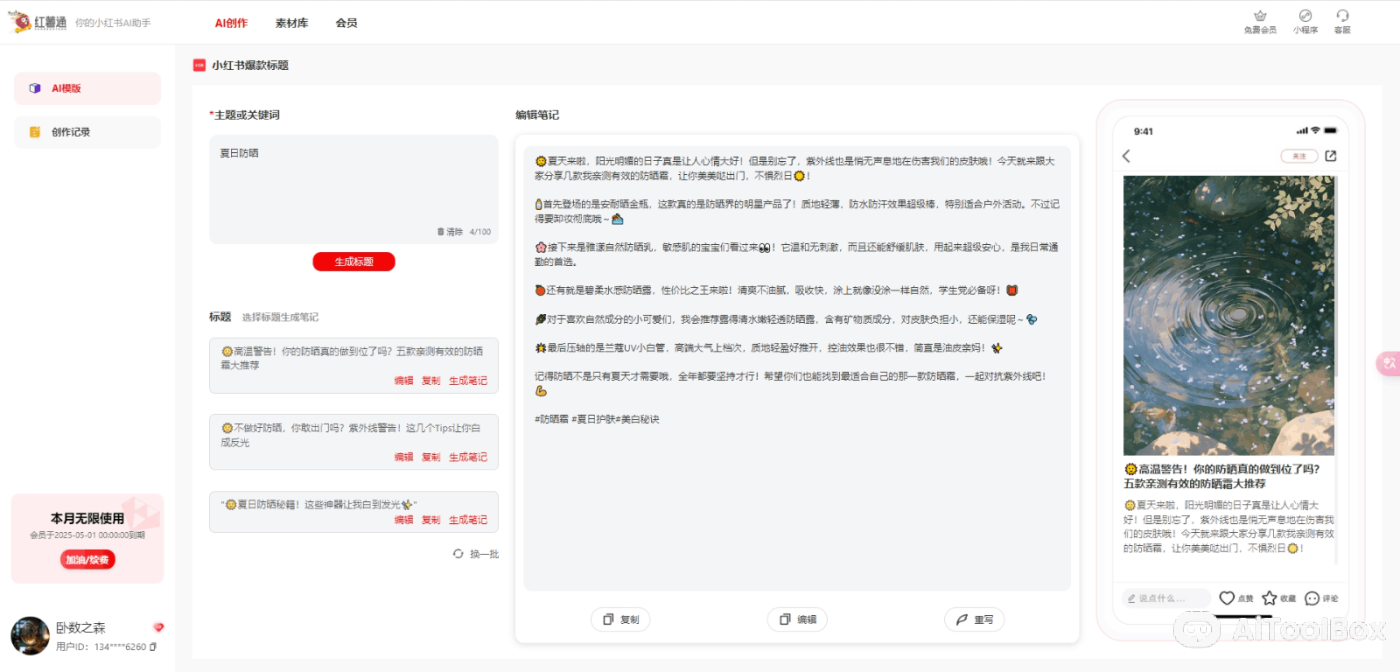Copy the user ID with the copy icon
1400x672 pixels.
tap(155, 647)
